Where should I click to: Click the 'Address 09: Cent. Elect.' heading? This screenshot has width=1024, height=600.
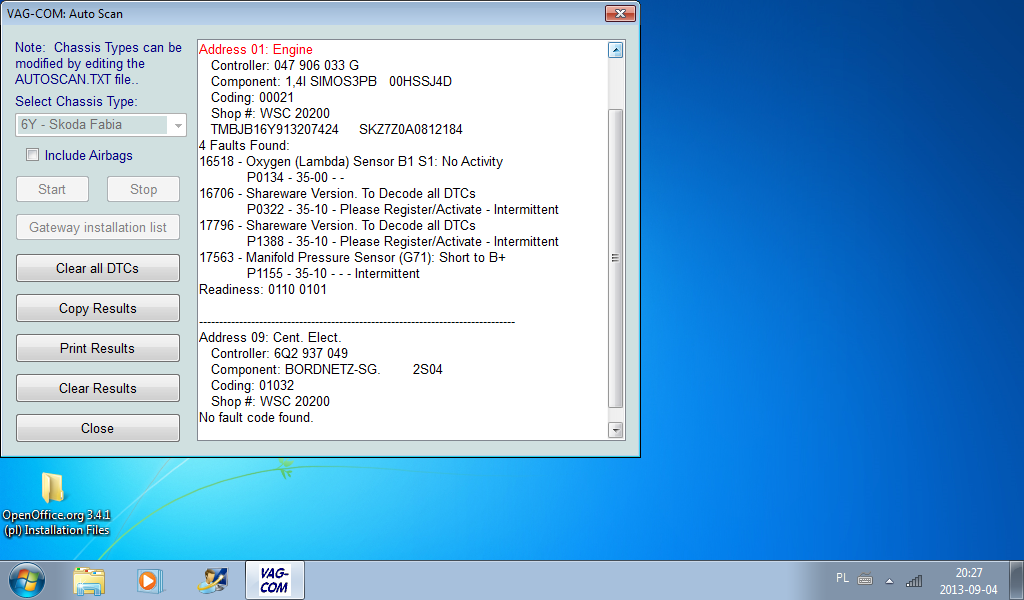click(x=270, y=338)
